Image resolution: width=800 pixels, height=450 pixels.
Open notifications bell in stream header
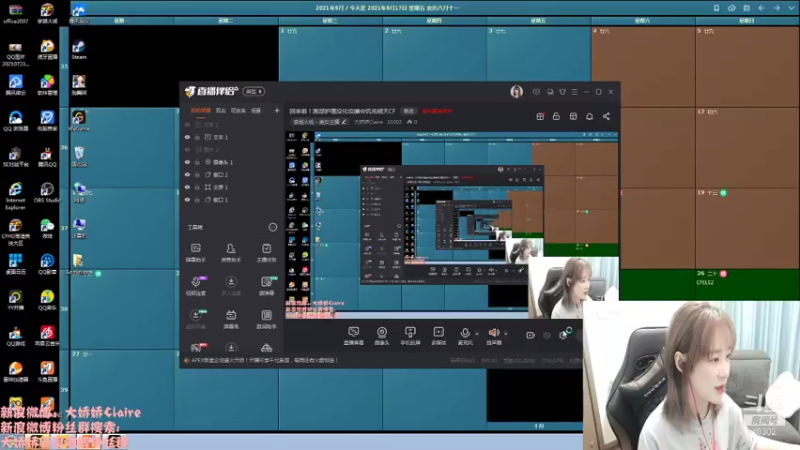[589, 116]
